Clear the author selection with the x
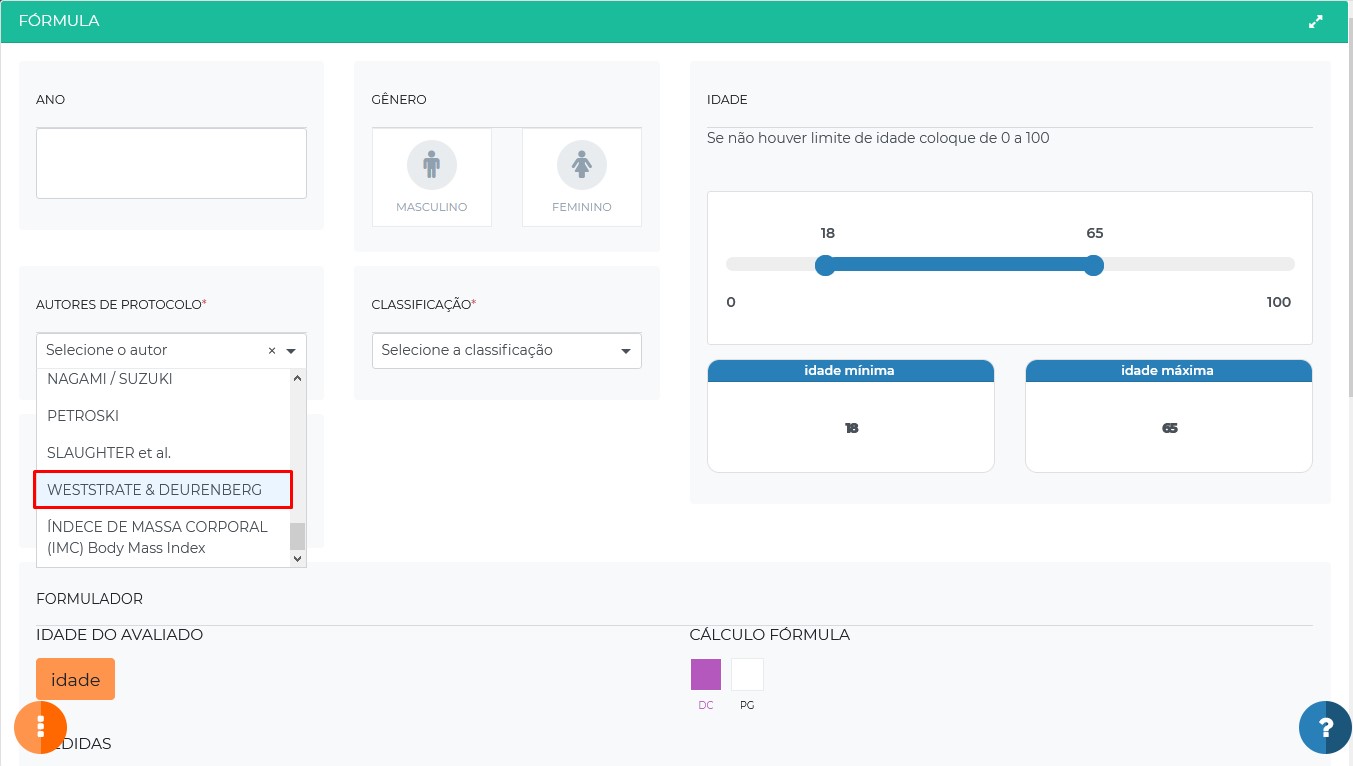This screenshot has width=1353, height=766. (272, 351)
